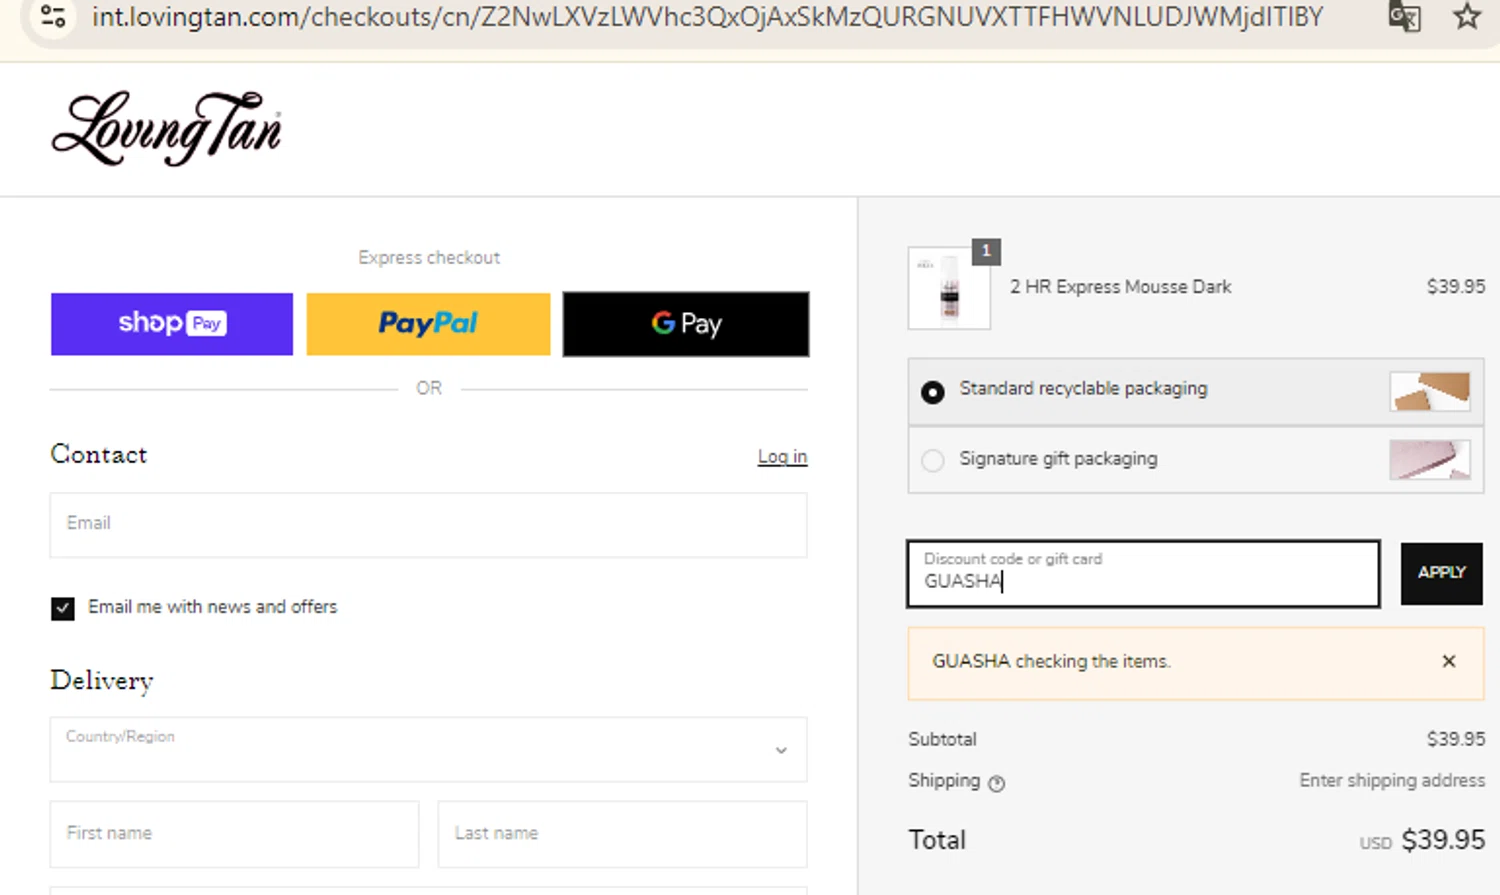
Task: Click the First name field
Action: pos(234,834)
